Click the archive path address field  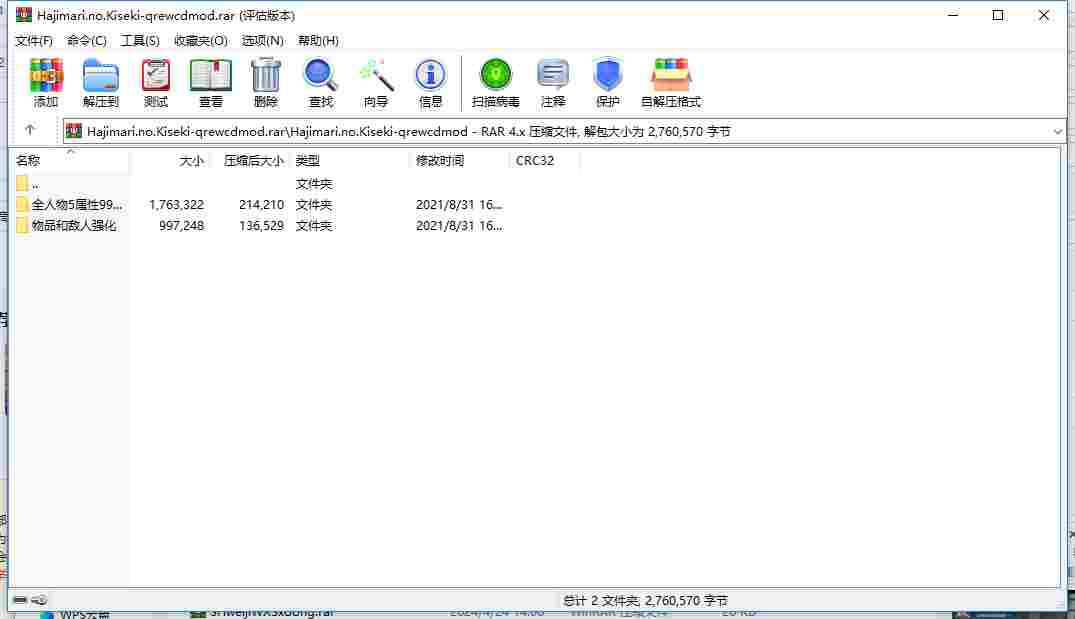pos(564,131)
